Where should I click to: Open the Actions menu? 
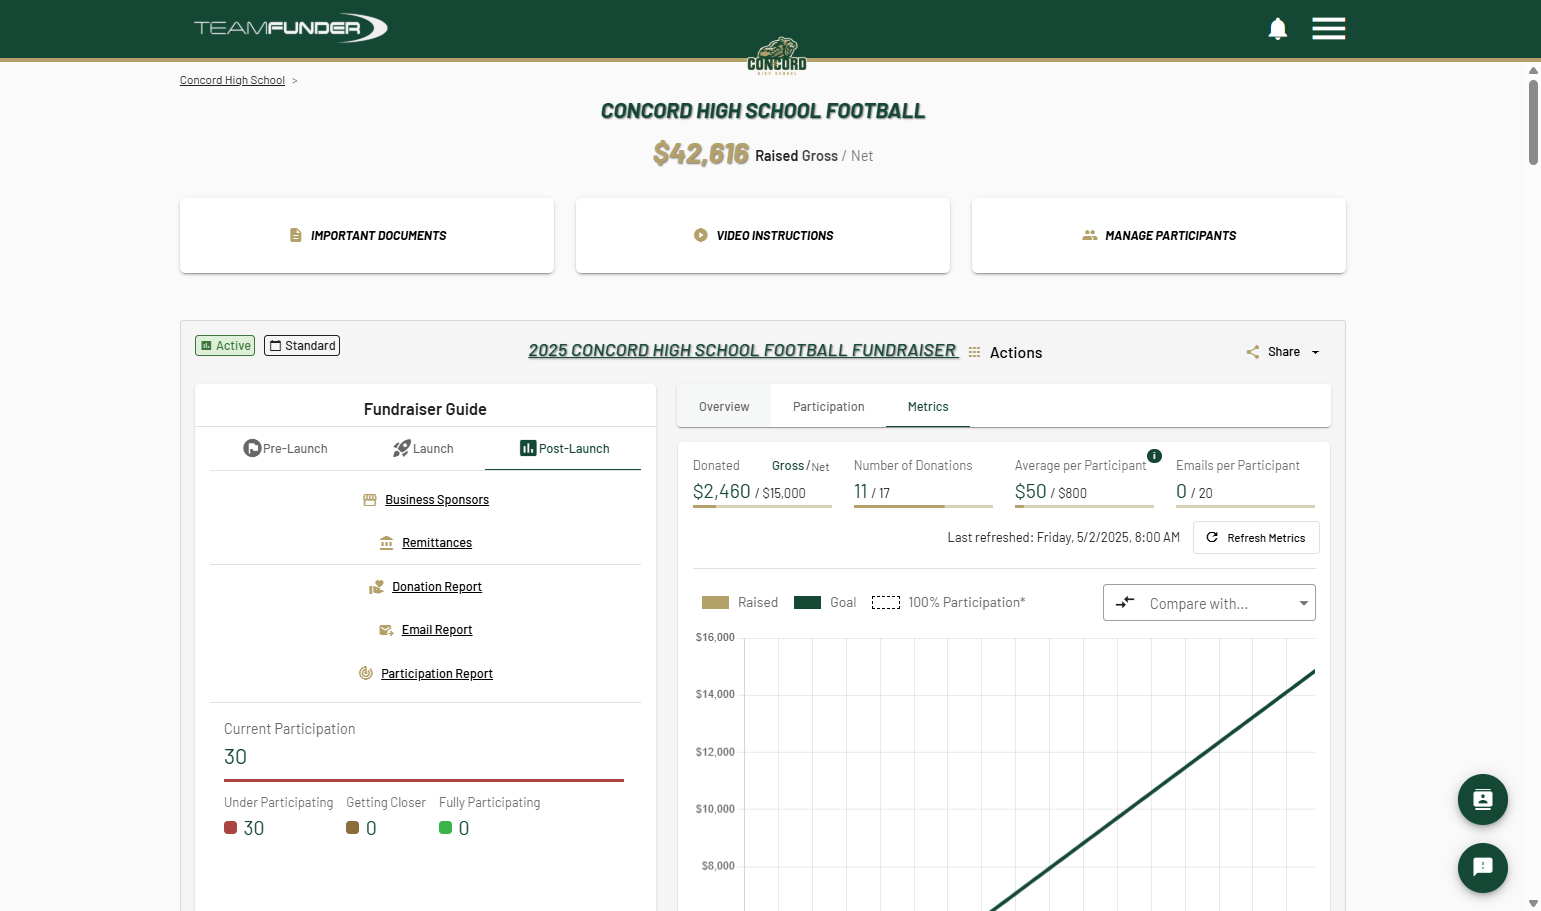[x=1016, y=353]
